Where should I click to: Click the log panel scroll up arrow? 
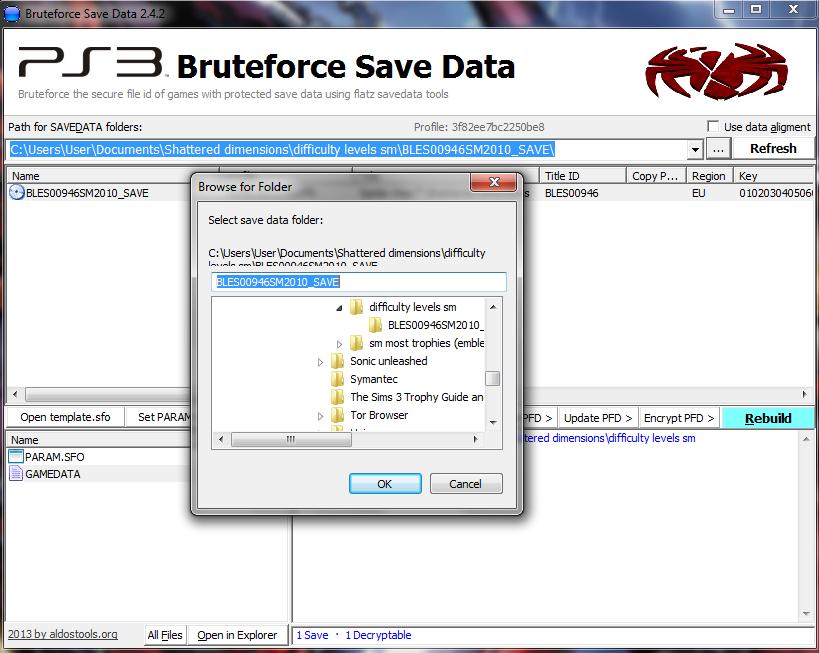(x=806, y=439)
